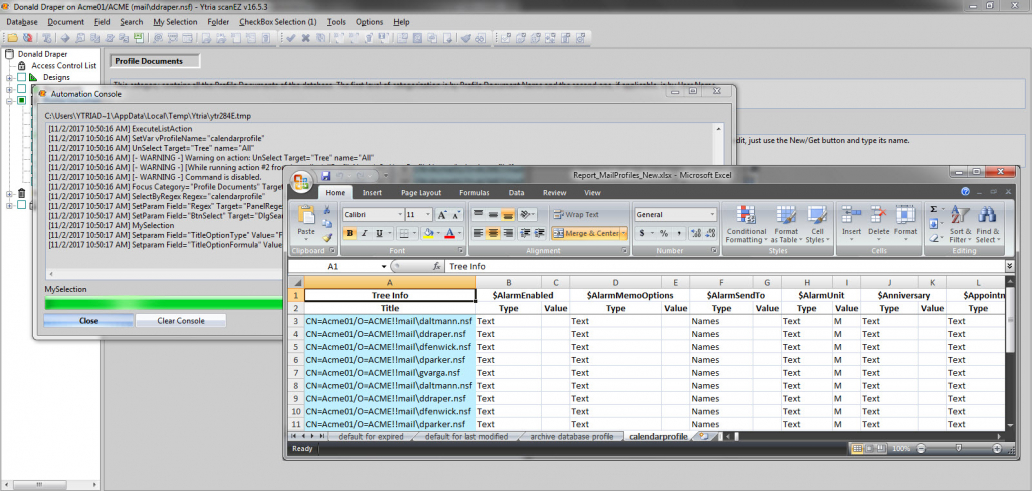The width and height of the screenshot is (1032, 491).
Task: Select the 'archive database profile' sheet tab
Action: pos(571,436)
